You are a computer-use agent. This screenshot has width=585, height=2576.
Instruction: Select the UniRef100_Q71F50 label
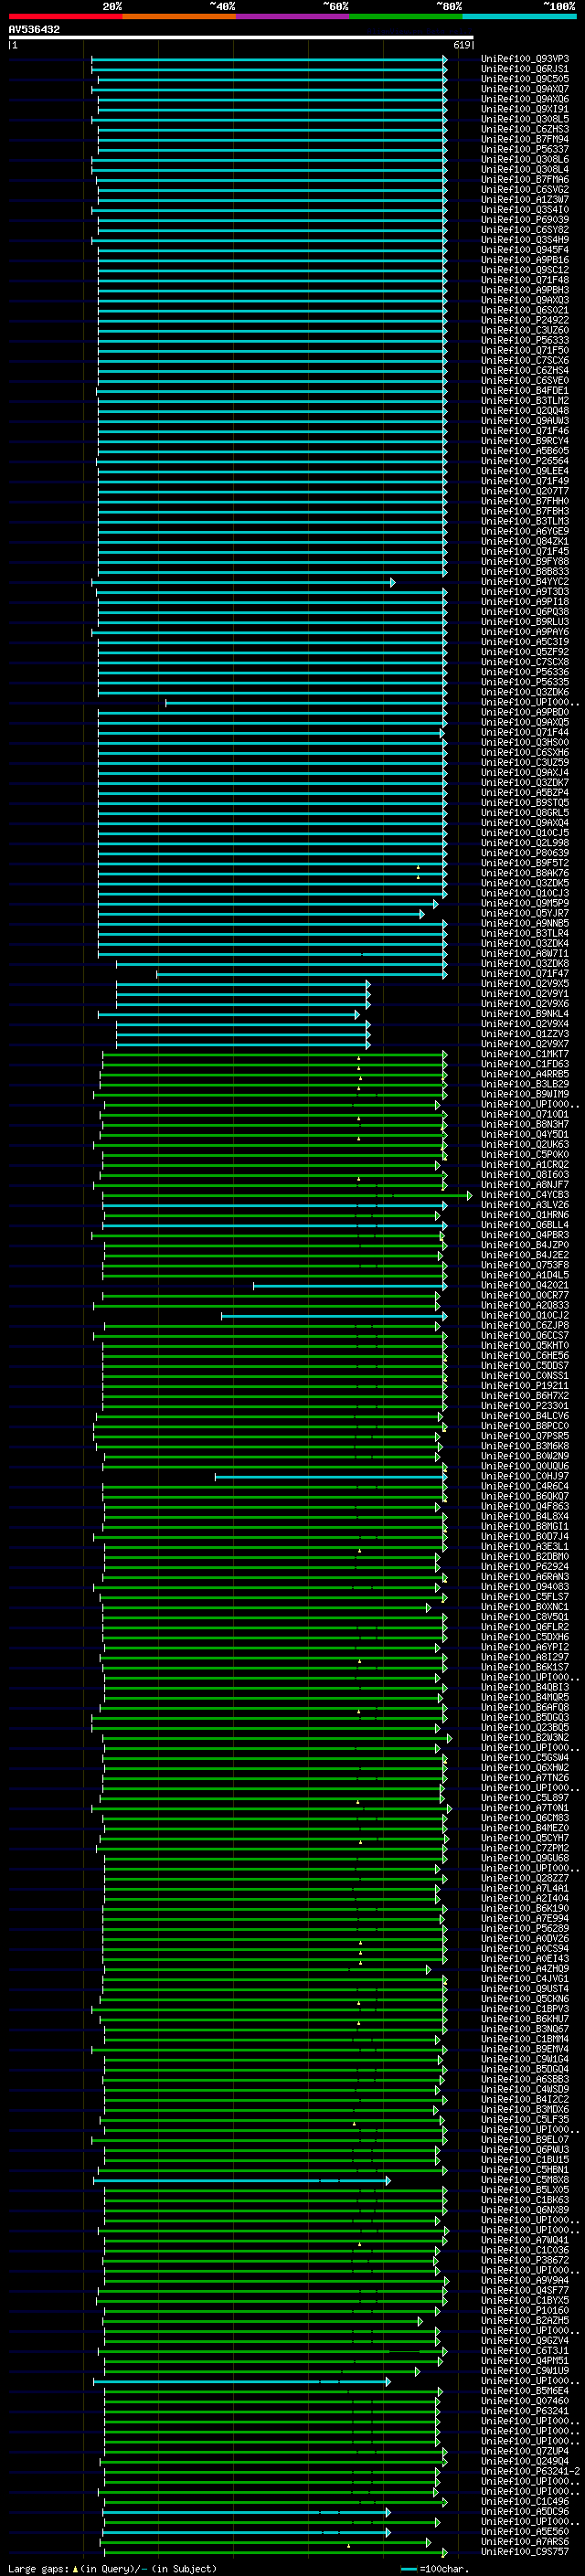click(525, 351)
